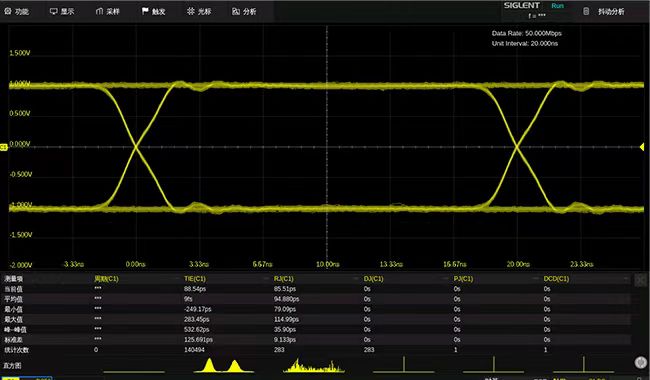Screen dimensions: 650x380
Task: Close the measurement statistics panel
Action: click(640, 280)
